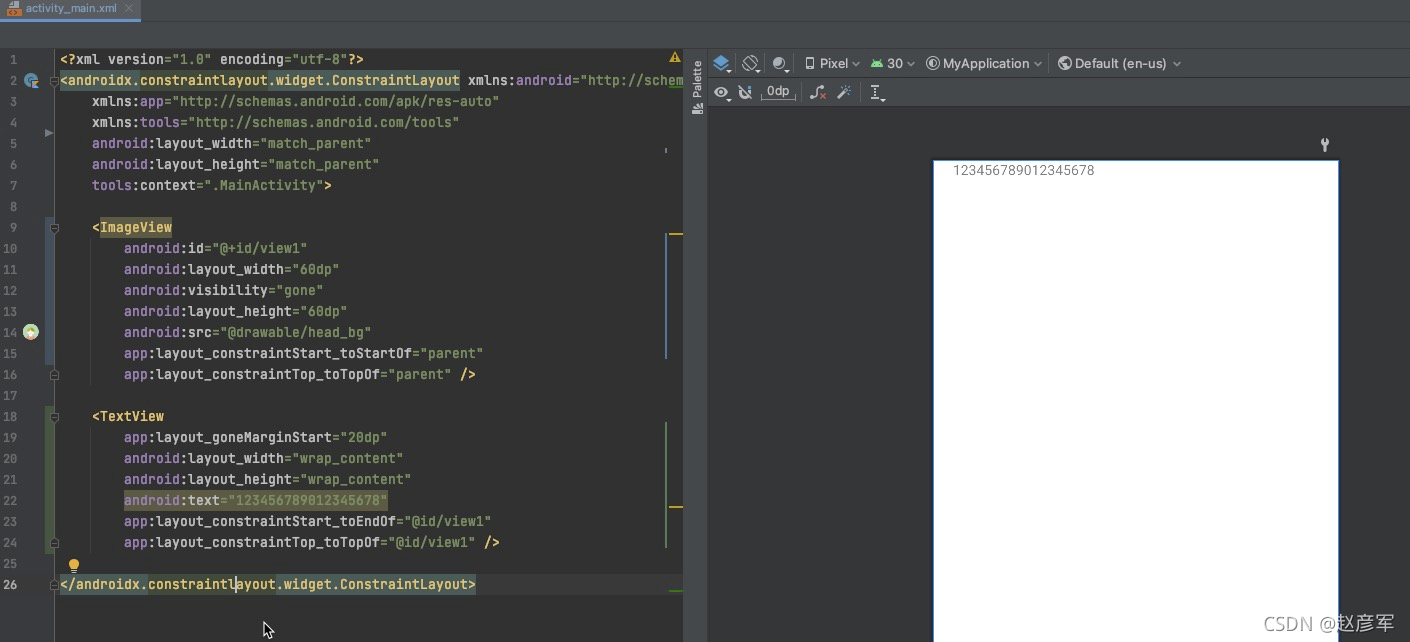This screenshot has width=1410, height=642.
Task: Clear all constraints icon
Action: tap(818, 92)
